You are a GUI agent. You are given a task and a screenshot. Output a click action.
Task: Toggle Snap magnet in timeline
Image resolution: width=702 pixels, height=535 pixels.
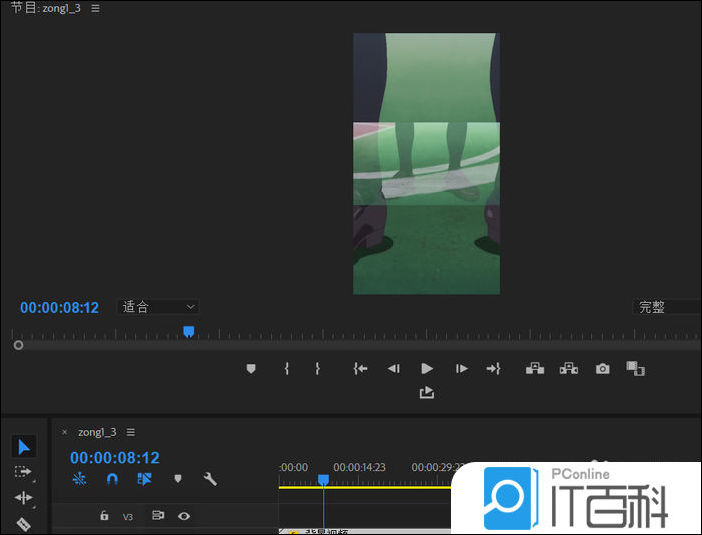click(x=112, y=479)
